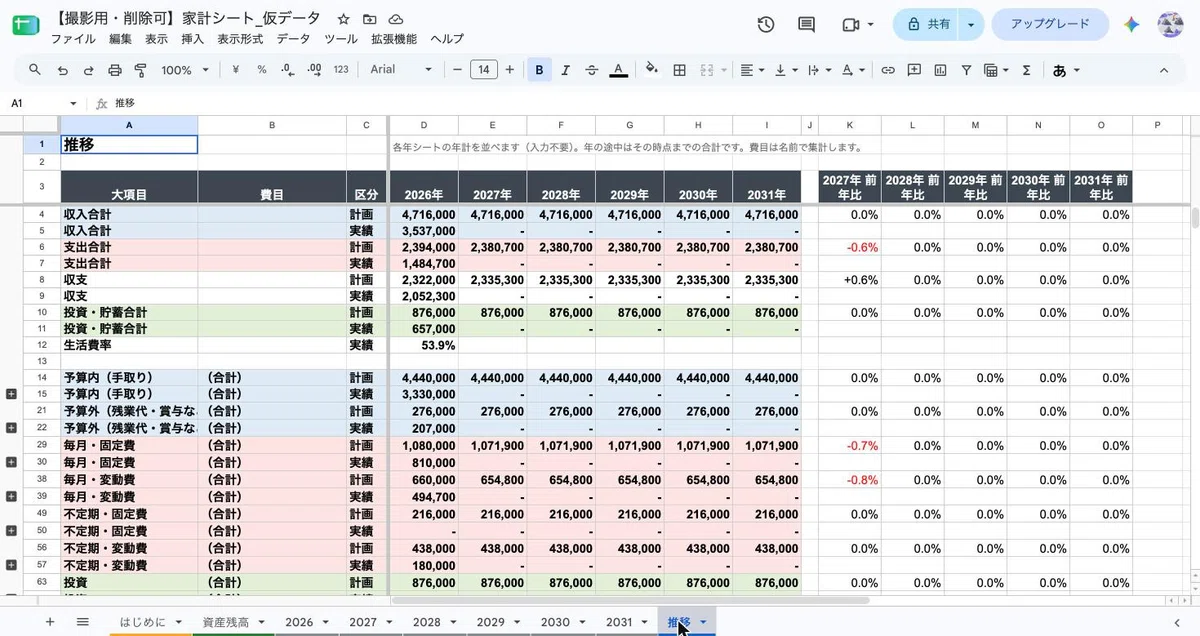Decrease decimal places

[x=288, y=70]
